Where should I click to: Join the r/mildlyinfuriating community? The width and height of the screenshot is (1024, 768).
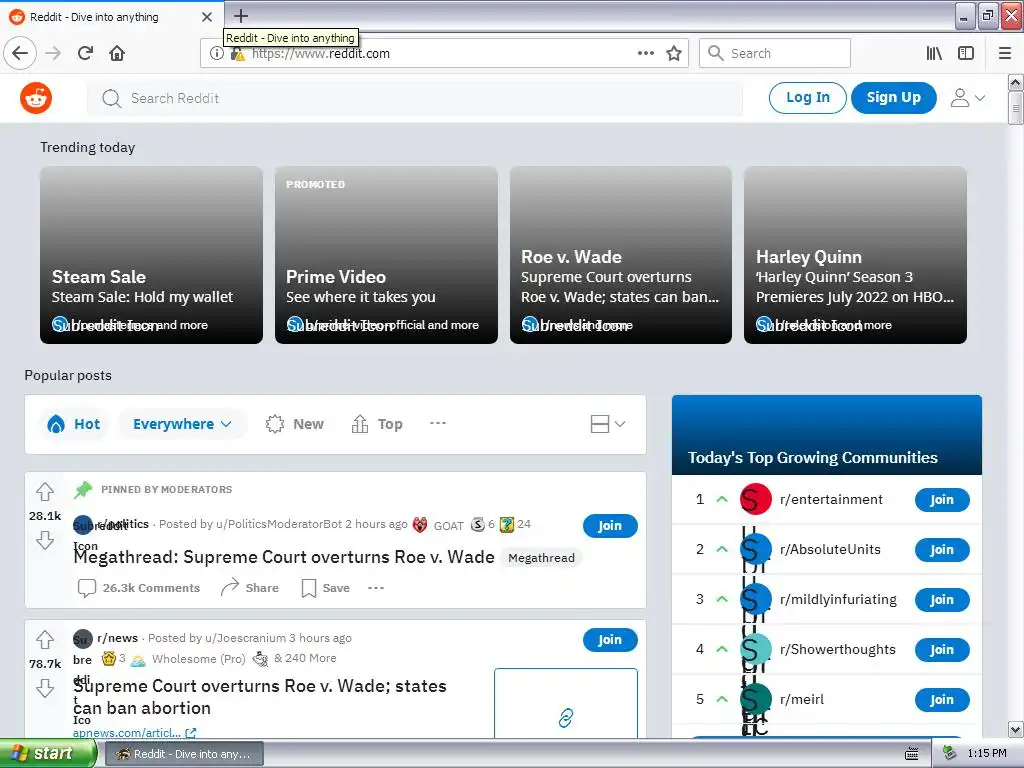coord(942,600)
